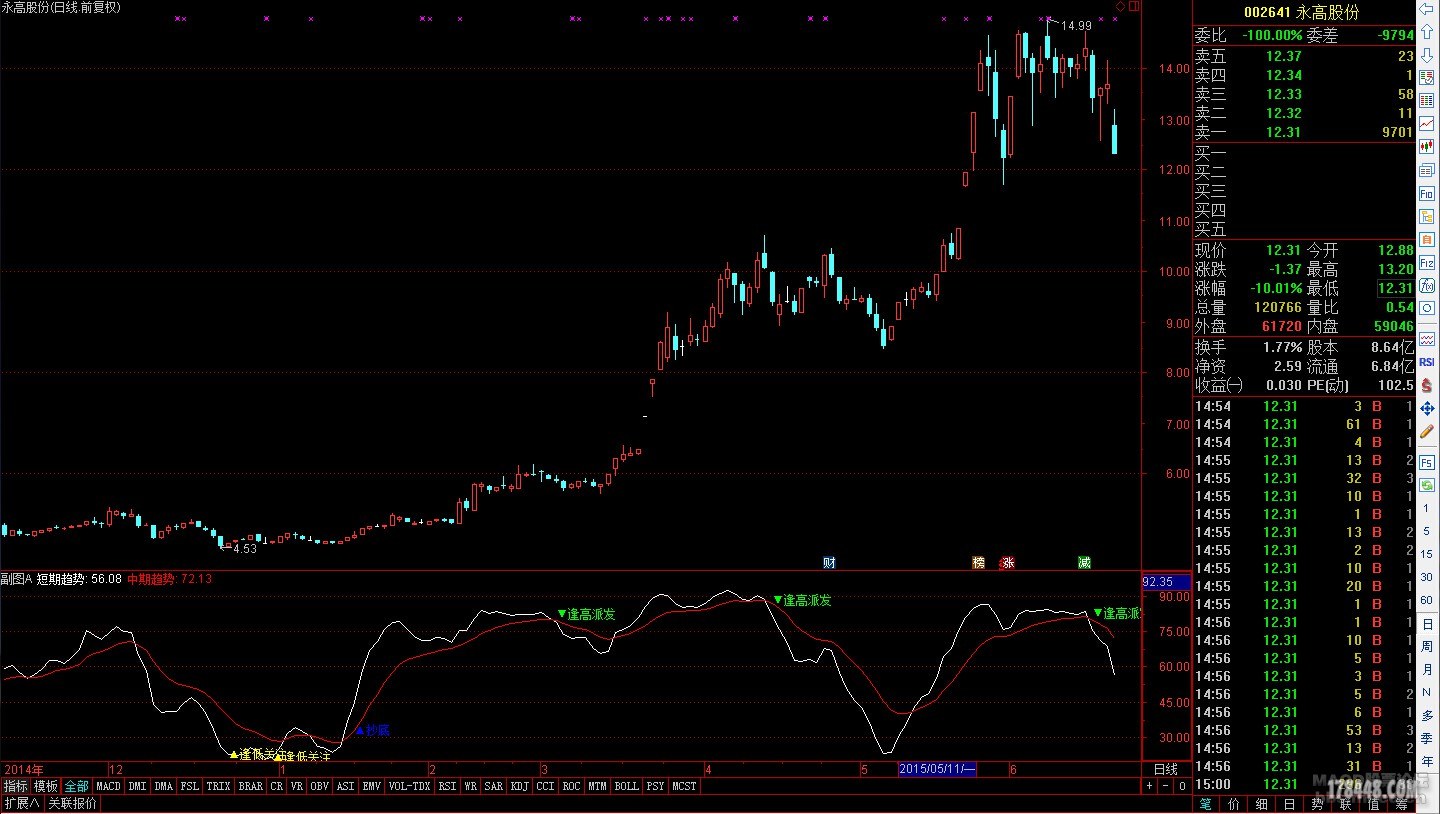Click the back arrow icon in right toolbar
1440x814 pixels.
click(x=1427, y=8)
